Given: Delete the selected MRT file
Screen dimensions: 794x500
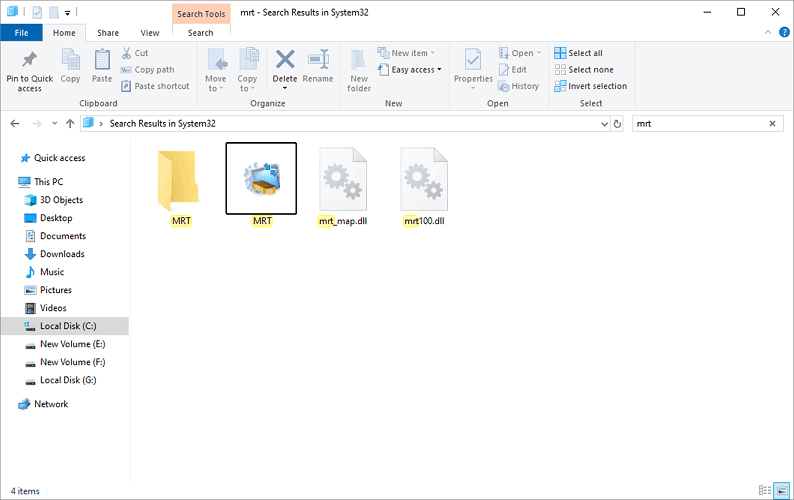Looking at the screenshot, I should point(285,65).
